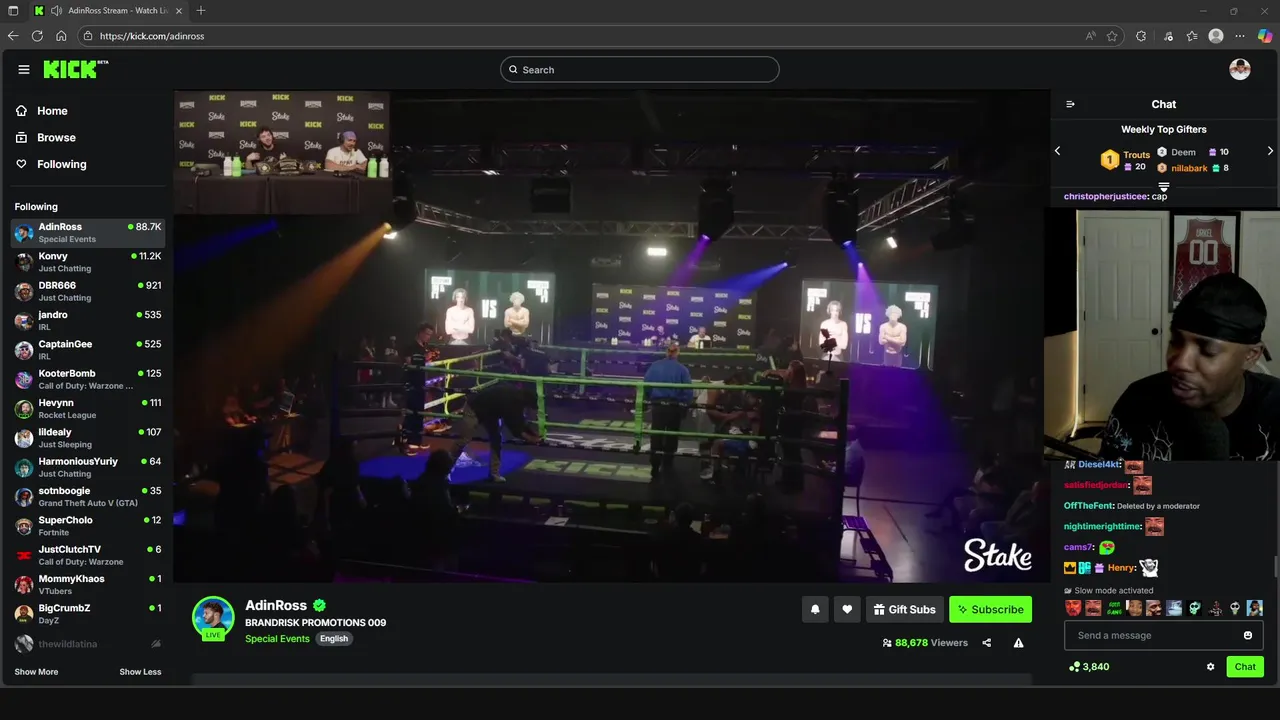Insert the green 'gang' text emote
The height and width of the screenshot is (720, 1280).
coord(1113,608)
